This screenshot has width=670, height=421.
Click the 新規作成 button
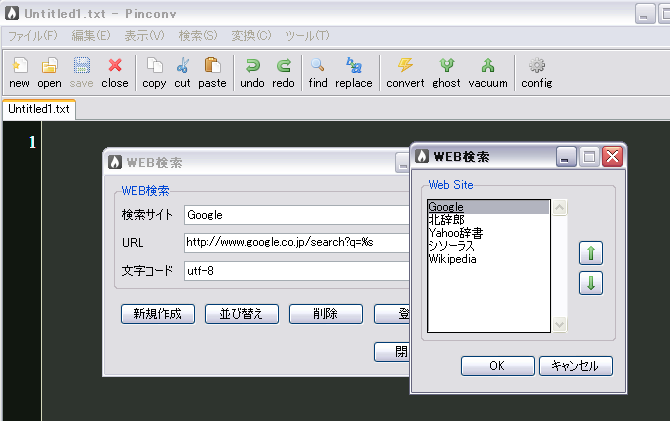[x=158, y=314]
